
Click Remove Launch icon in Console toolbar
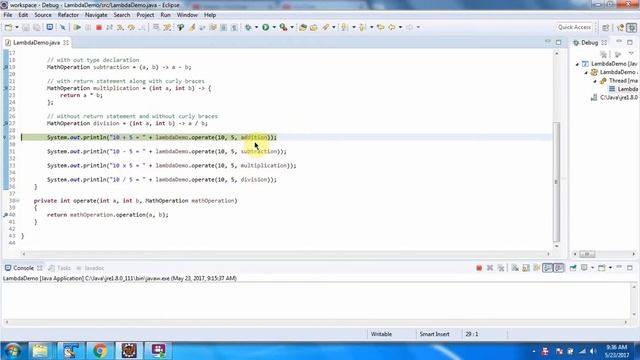[490, 268]
